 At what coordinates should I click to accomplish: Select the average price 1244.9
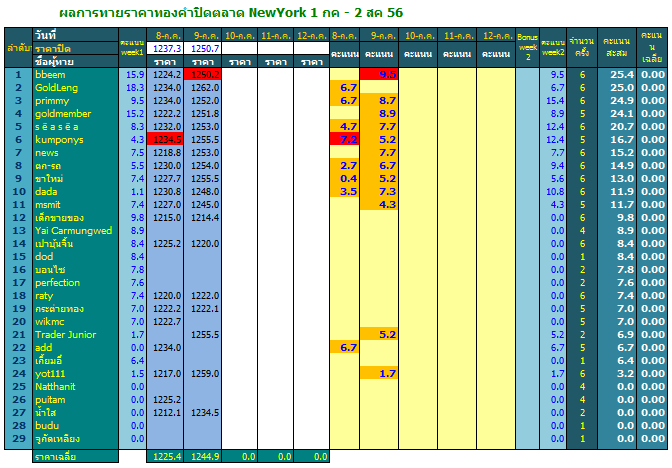click(x=202, y=456)
